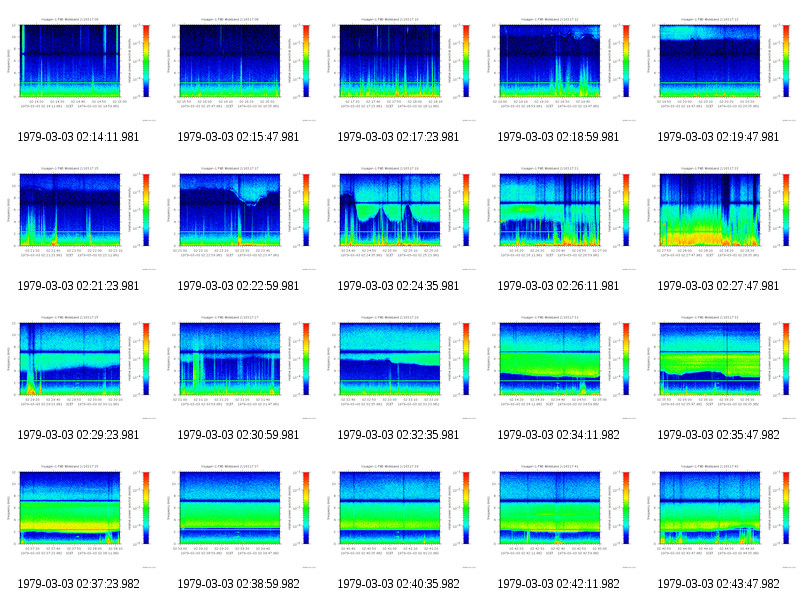Click the caption 1979-03-03 02:38:59.982
The image size is (800, 596).
238,584
